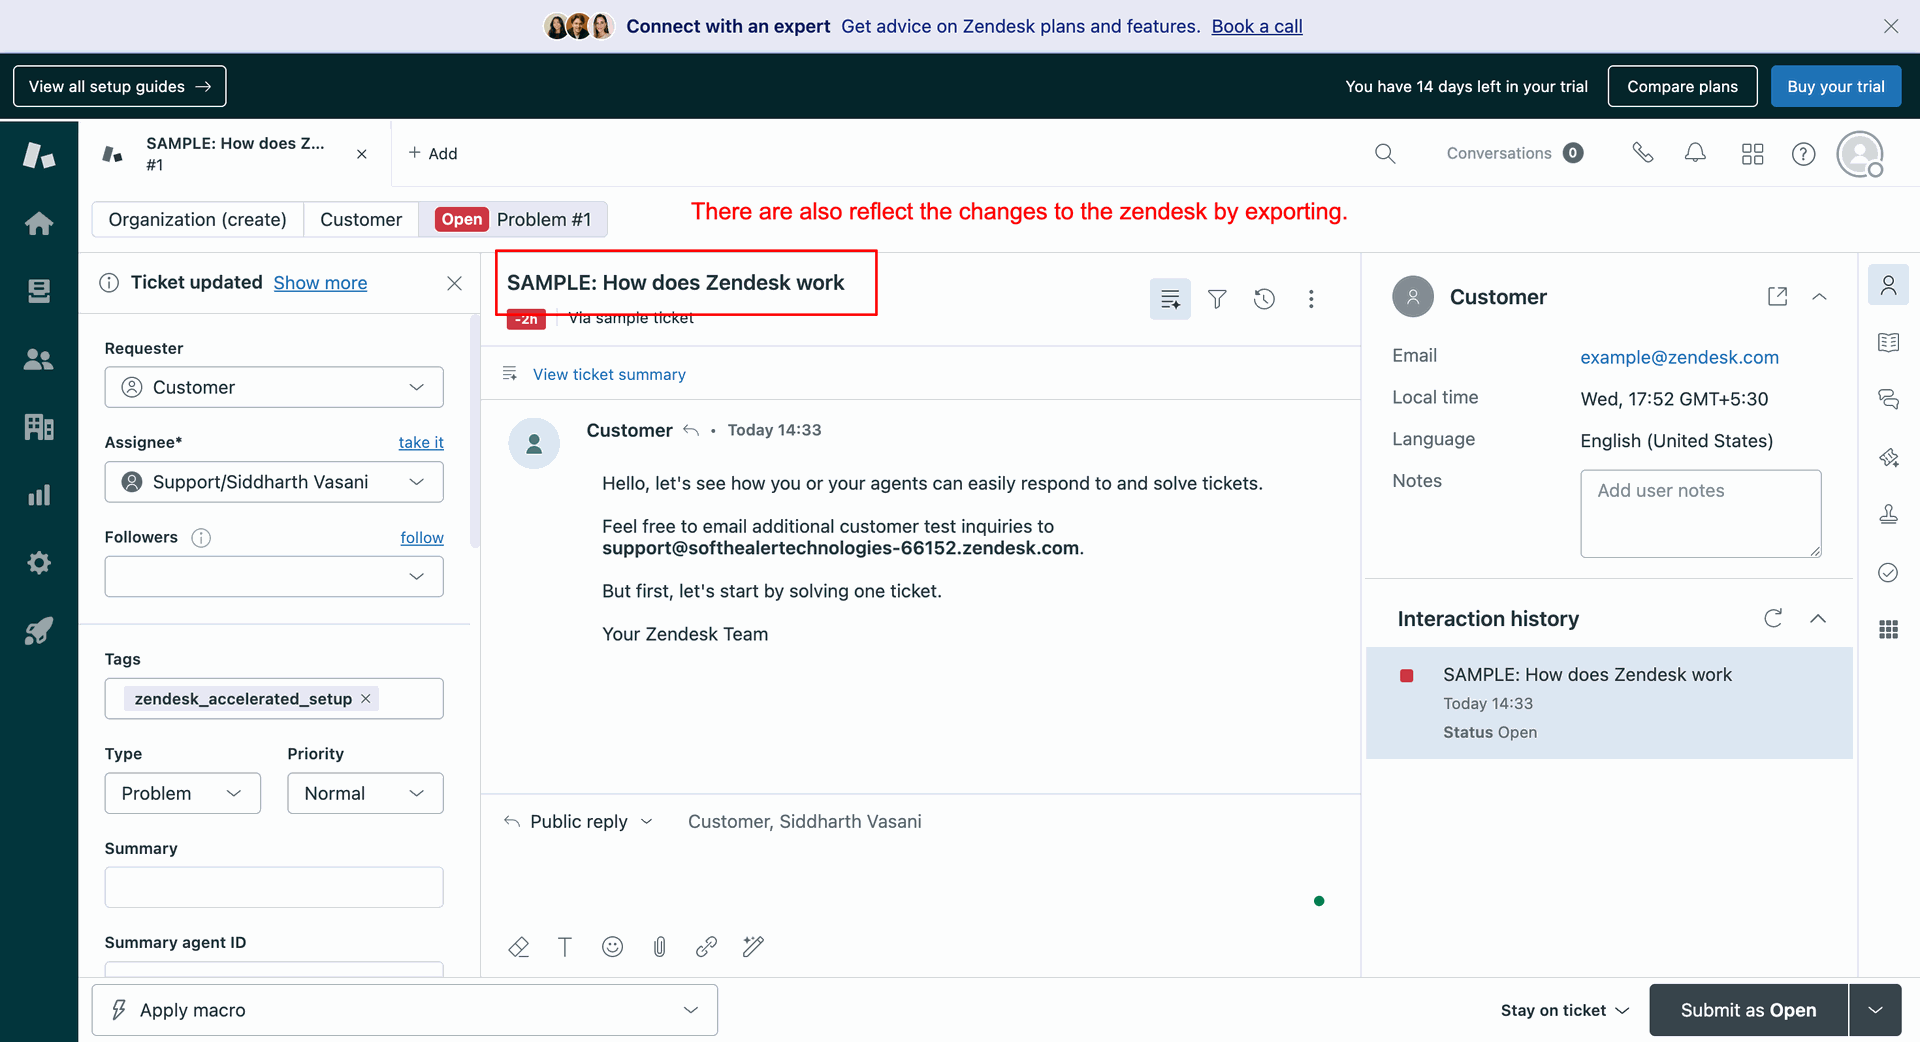Click the search magnifier icon

(1385, 153)
